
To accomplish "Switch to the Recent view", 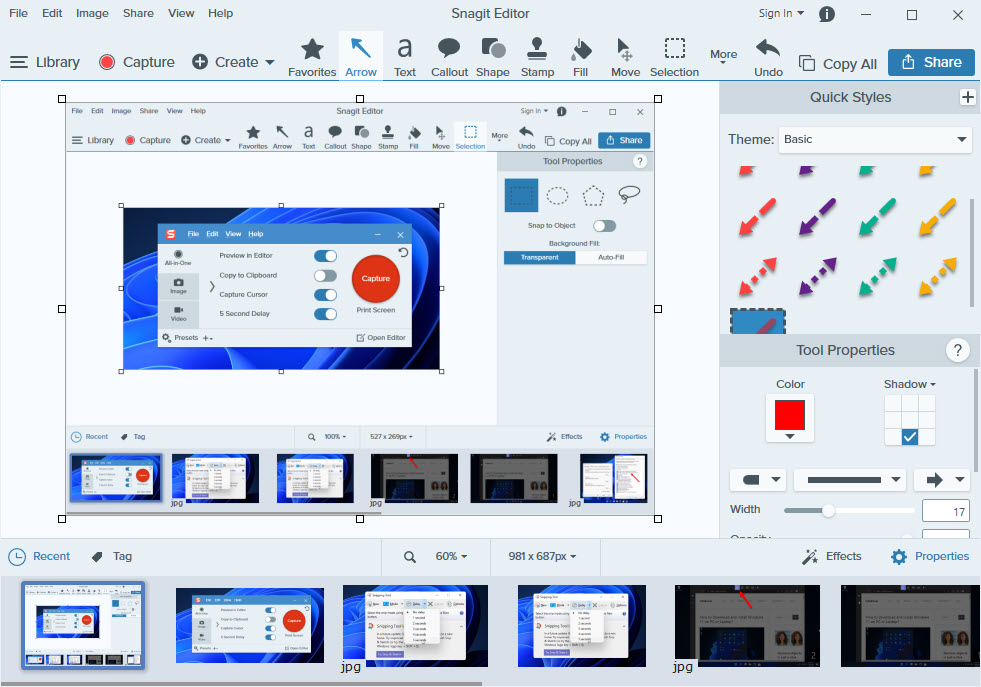I will (x=39, y=556).
